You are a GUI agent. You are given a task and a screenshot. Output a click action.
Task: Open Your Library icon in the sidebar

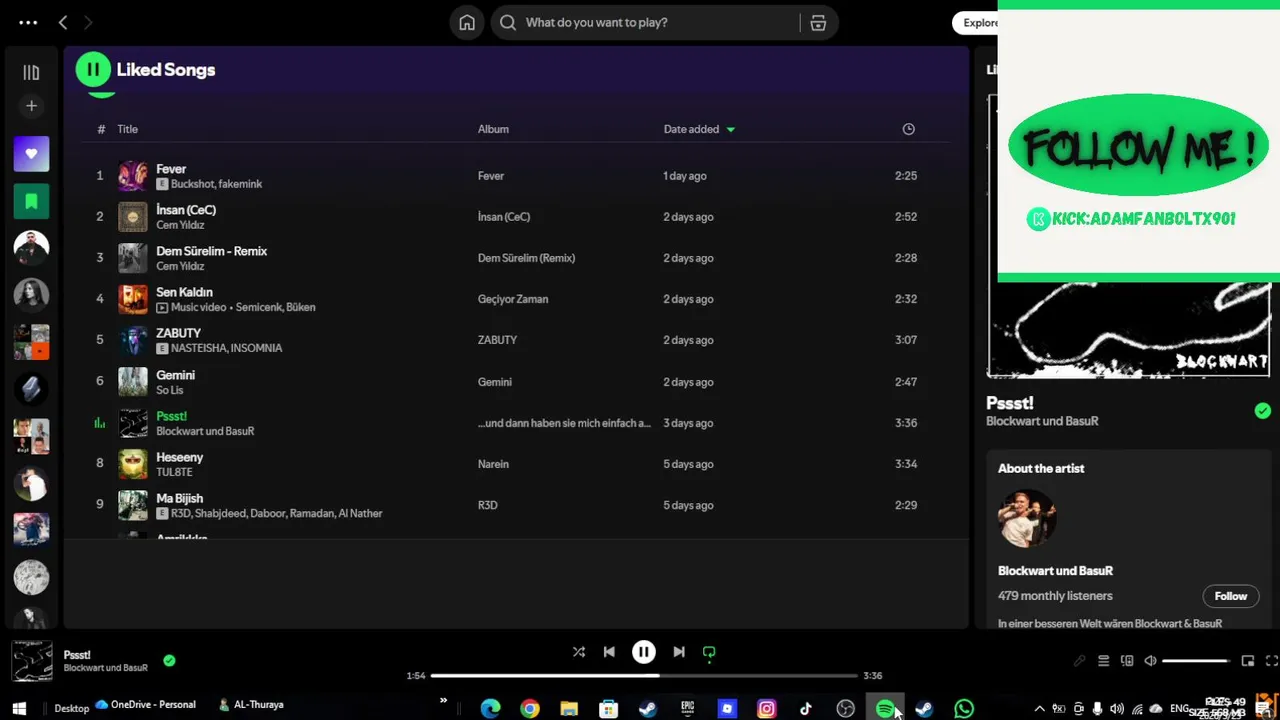click(31, 72)
